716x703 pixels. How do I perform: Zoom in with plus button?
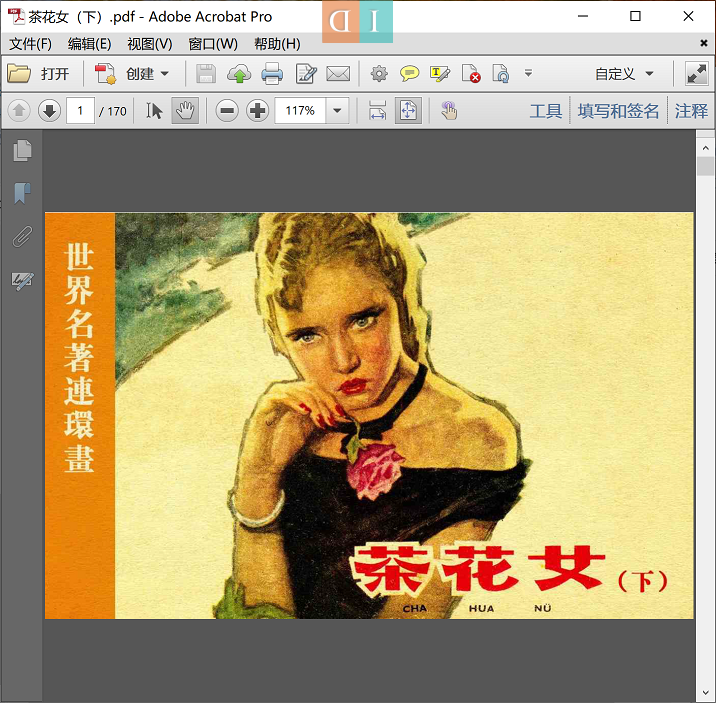tap(258, 110)
